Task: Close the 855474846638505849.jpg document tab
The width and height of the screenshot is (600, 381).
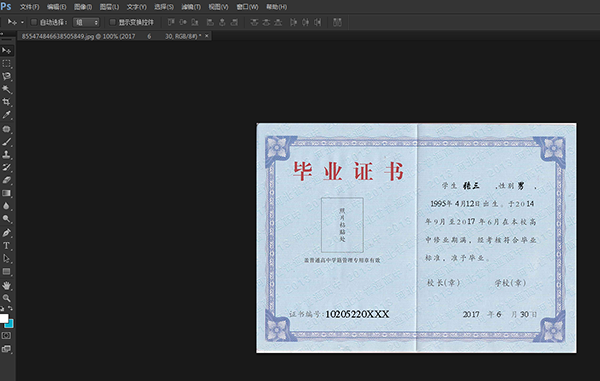Action: 207,36
